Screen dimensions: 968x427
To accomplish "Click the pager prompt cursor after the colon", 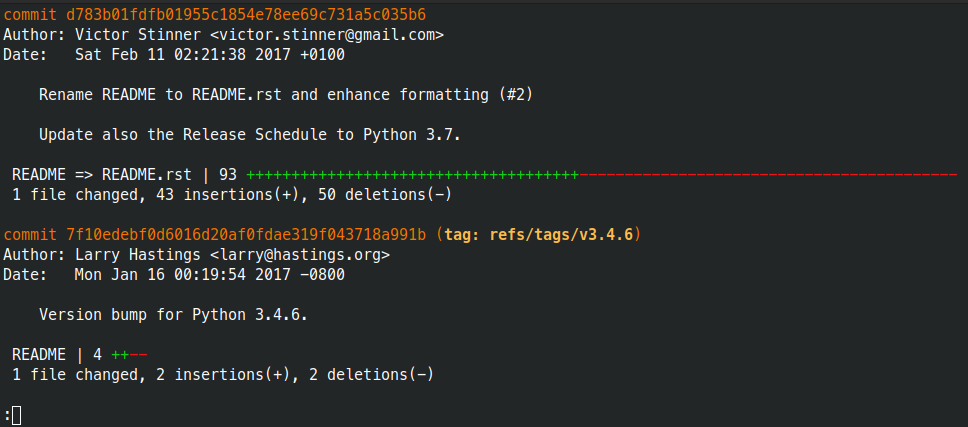I will tap(16, 415).
